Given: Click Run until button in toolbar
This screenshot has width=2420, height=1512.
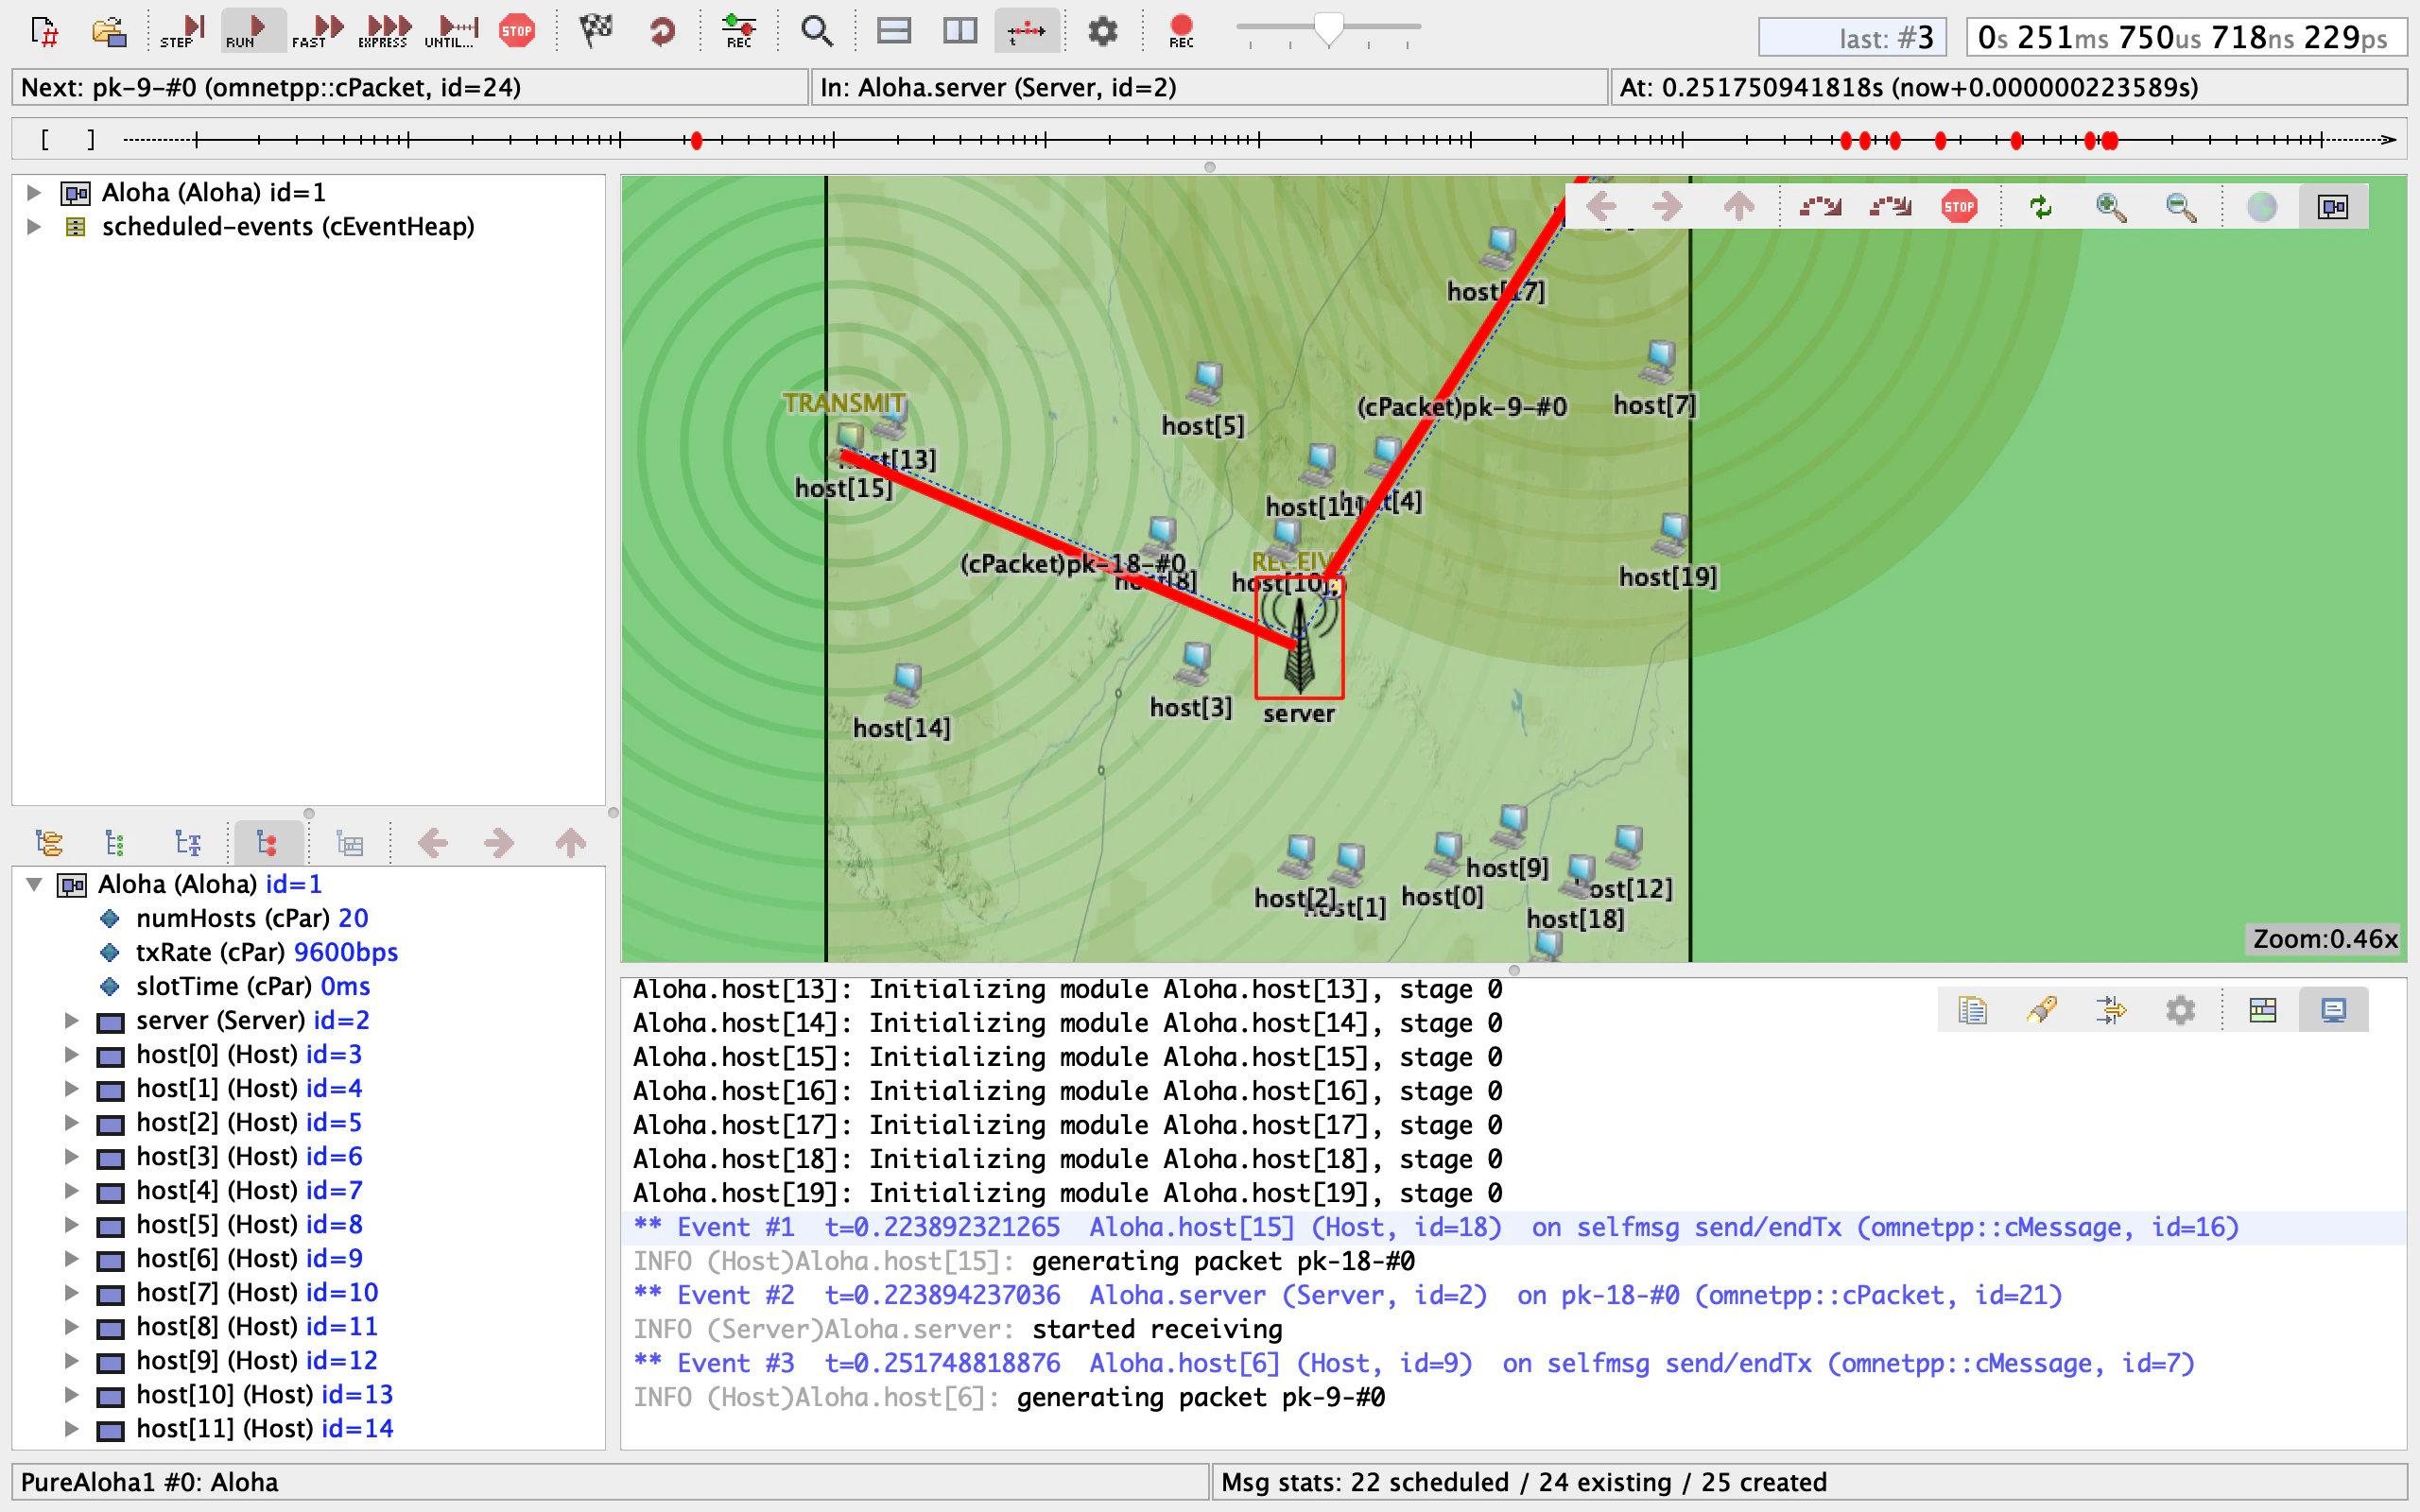Looking at the screenshot, I should [451, 30].
